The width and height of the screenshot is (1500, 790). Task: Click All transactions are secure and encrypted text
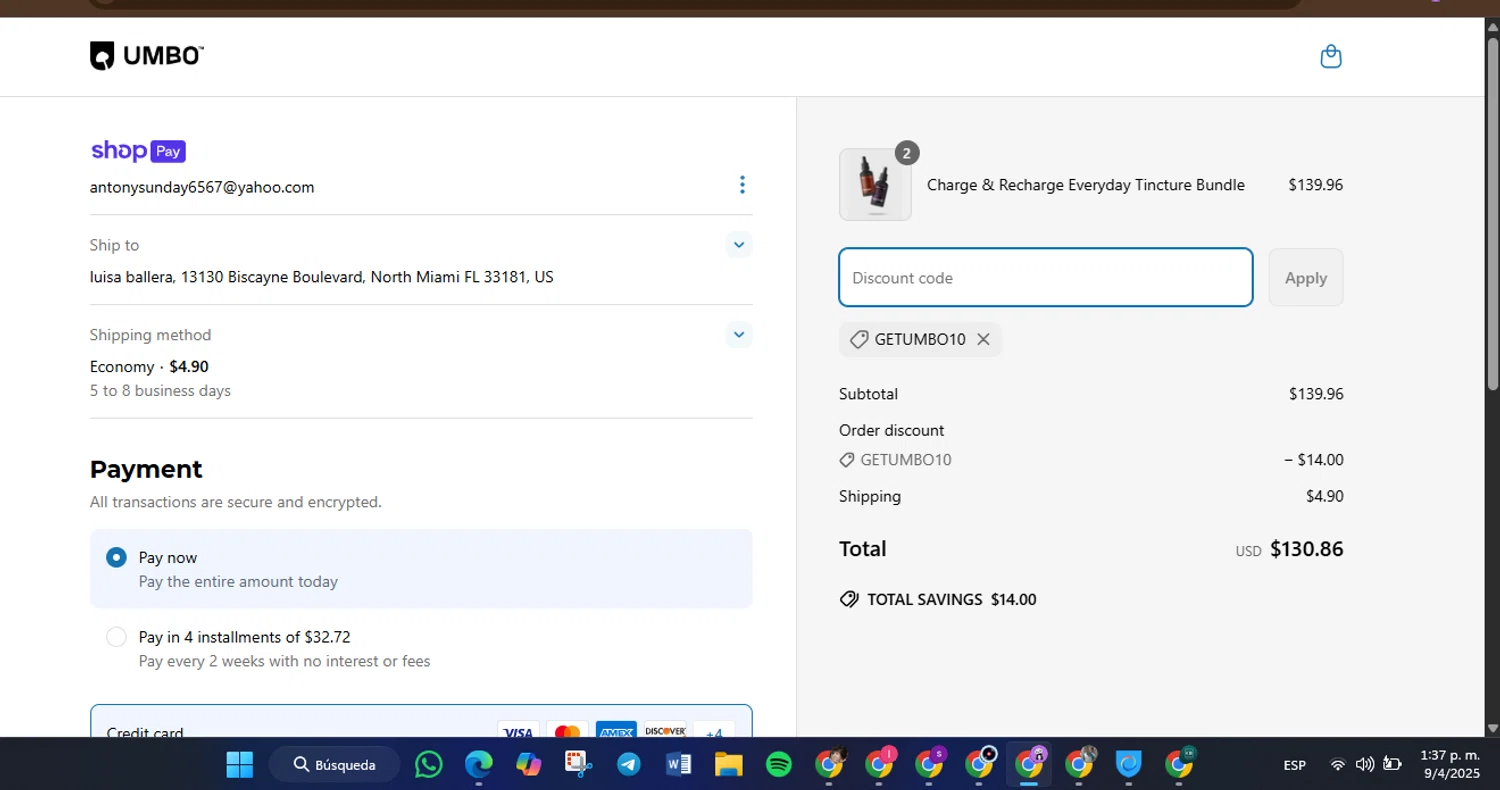click(x=236, y=502)
